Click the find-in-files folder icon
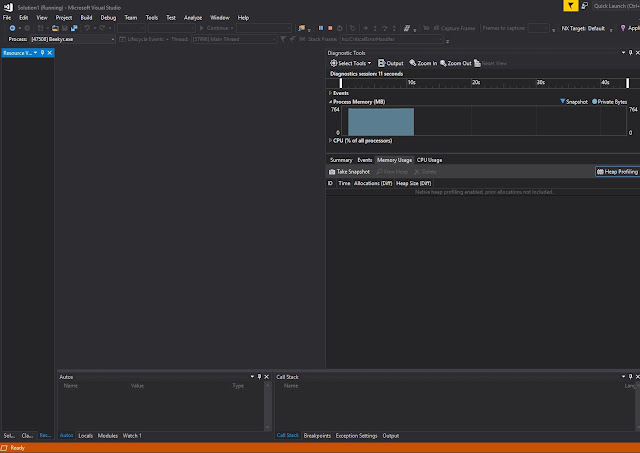The height and width of the screenshot is (453, 640). click(x=301, y=28)
